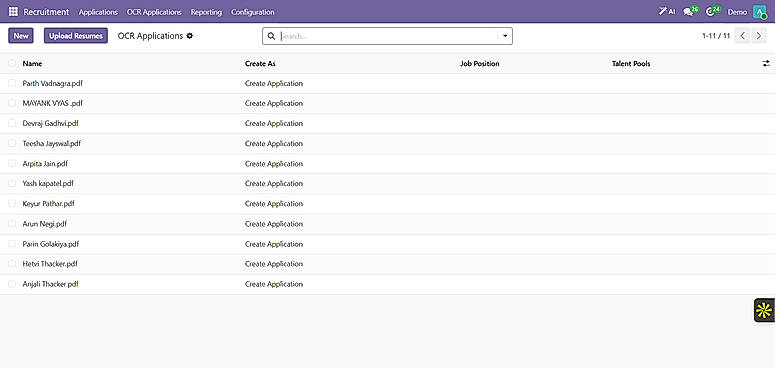Open the yellow asterisk floating widget

(x=764, y=311)
